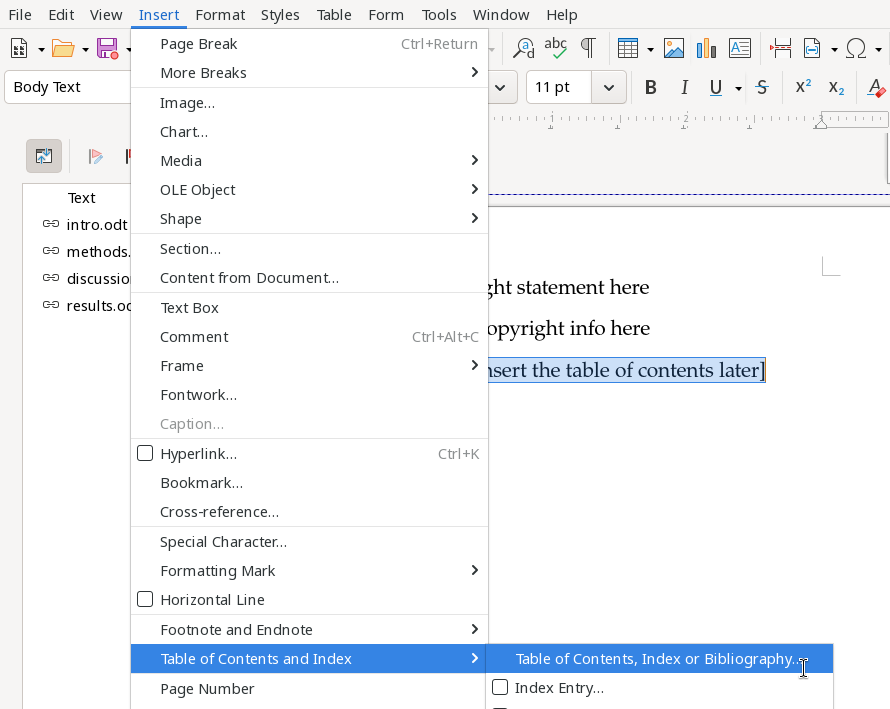Click the Insert Table icon
The height and width of the screenshot is (709, 890).
tap(628, 49)
